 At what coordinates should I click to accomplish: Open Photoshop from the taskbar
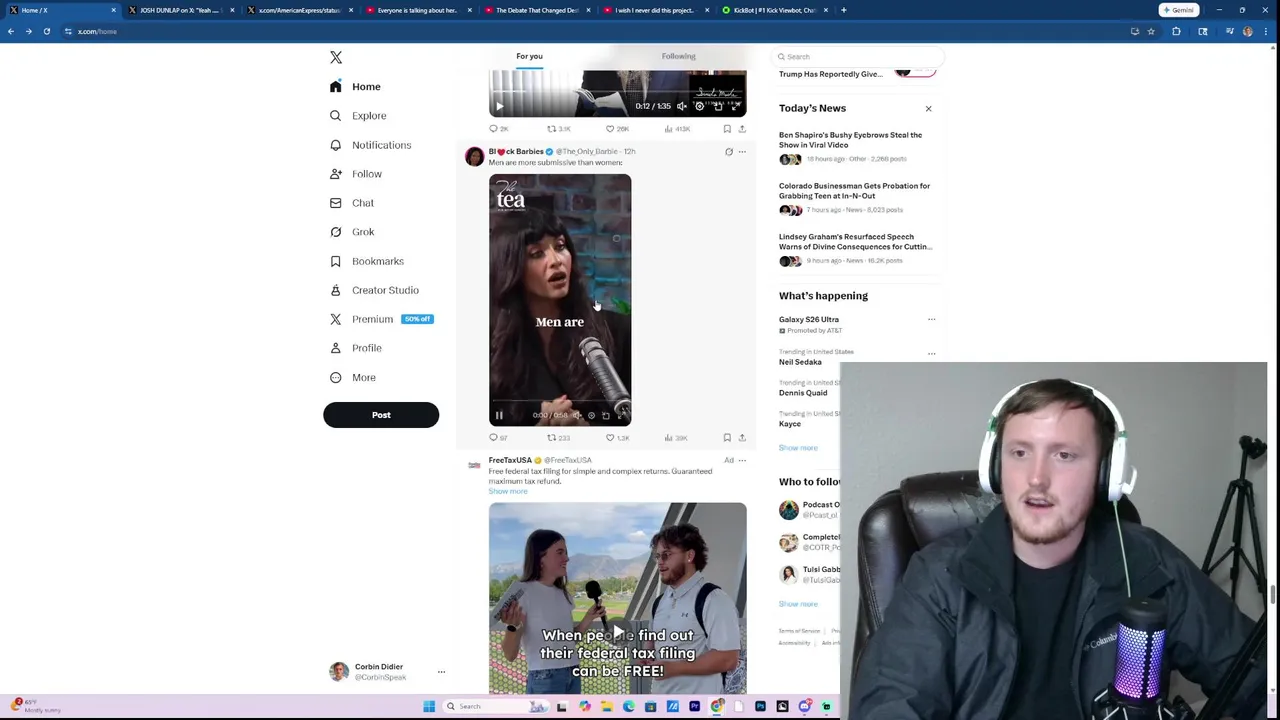click(760, 706)
